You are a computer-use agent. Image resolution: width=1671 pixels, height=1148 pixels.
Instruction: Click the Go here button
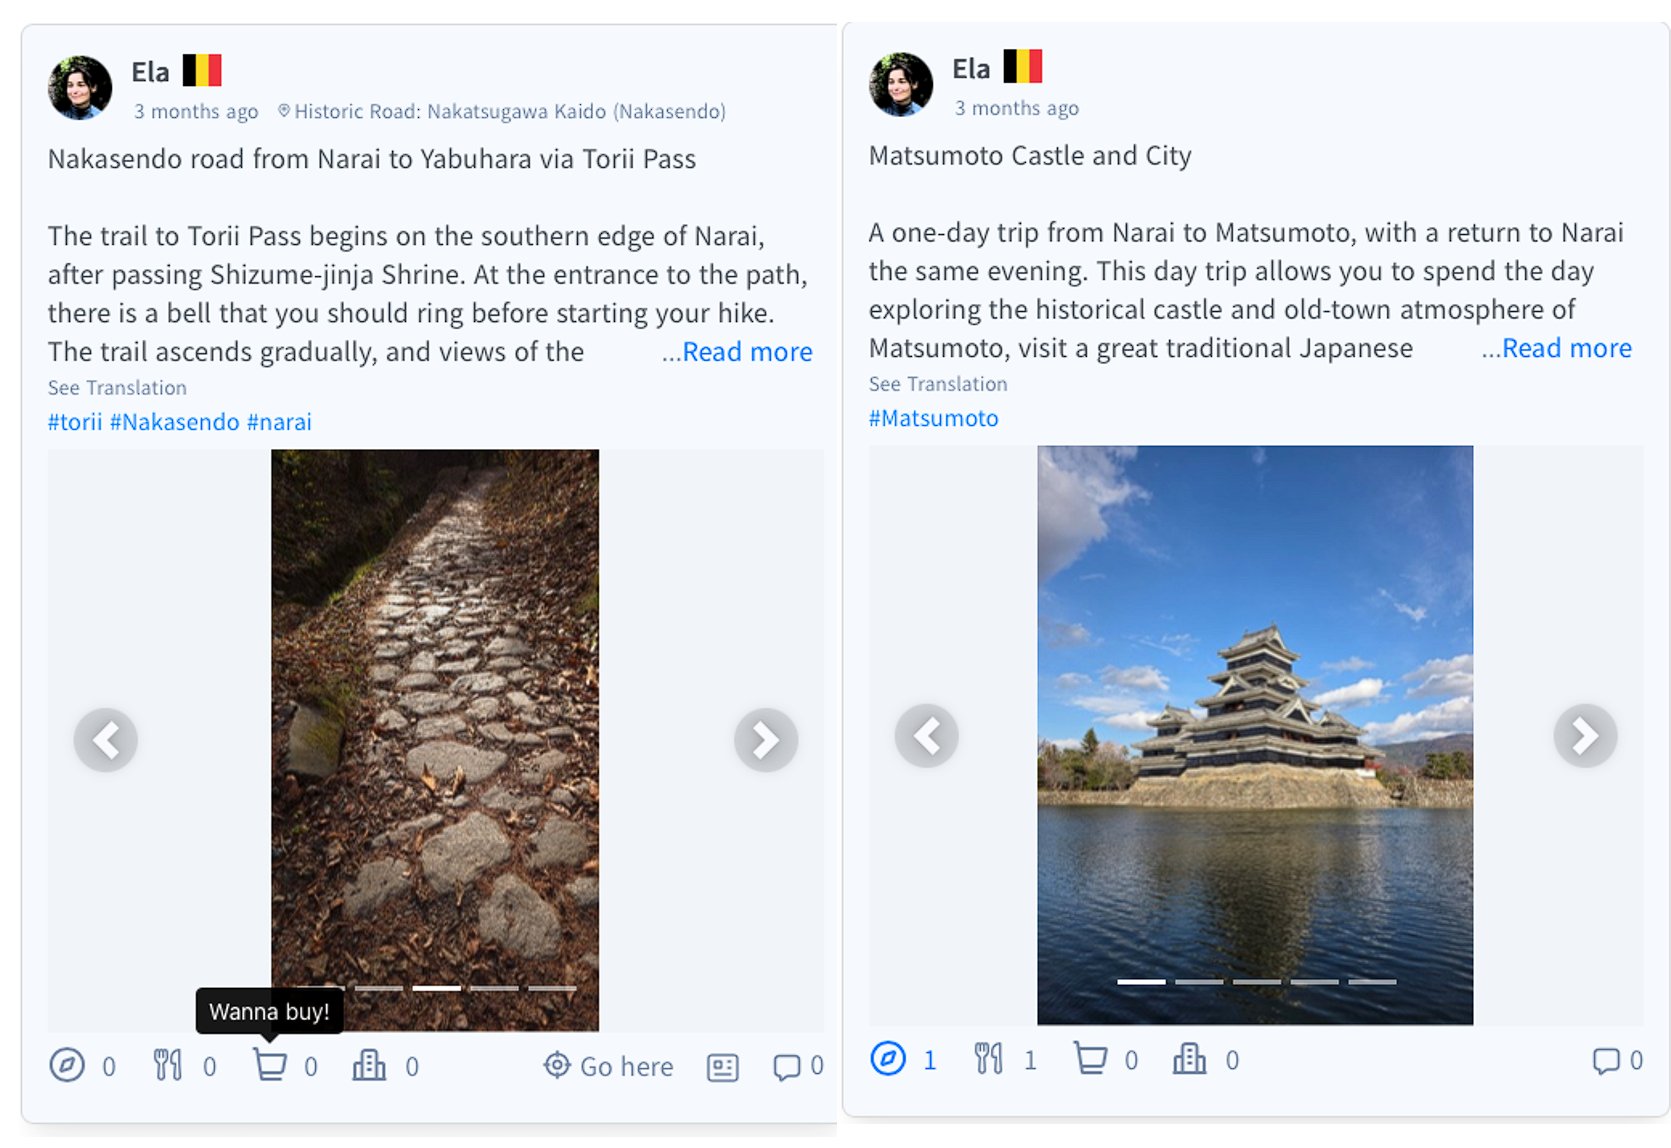(x=609, y=1066)
